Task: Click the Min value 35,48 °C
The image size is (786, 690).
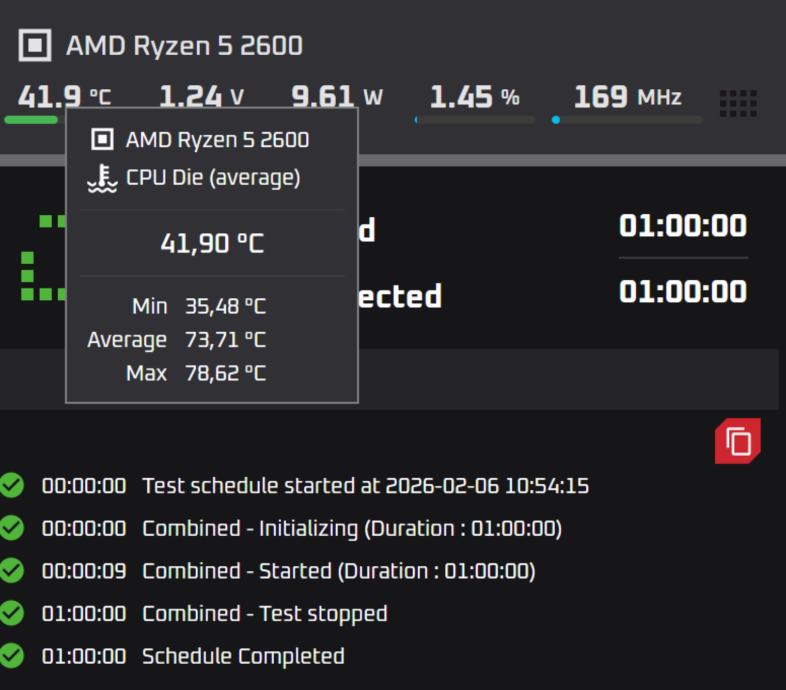Action: (x=226, y=306)
